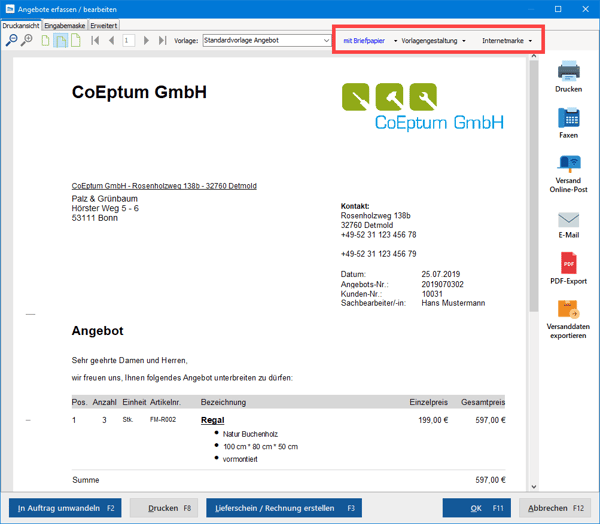Export the offer with PDF-Export
This screenshot has height=524, width=600.
(568, 269)
